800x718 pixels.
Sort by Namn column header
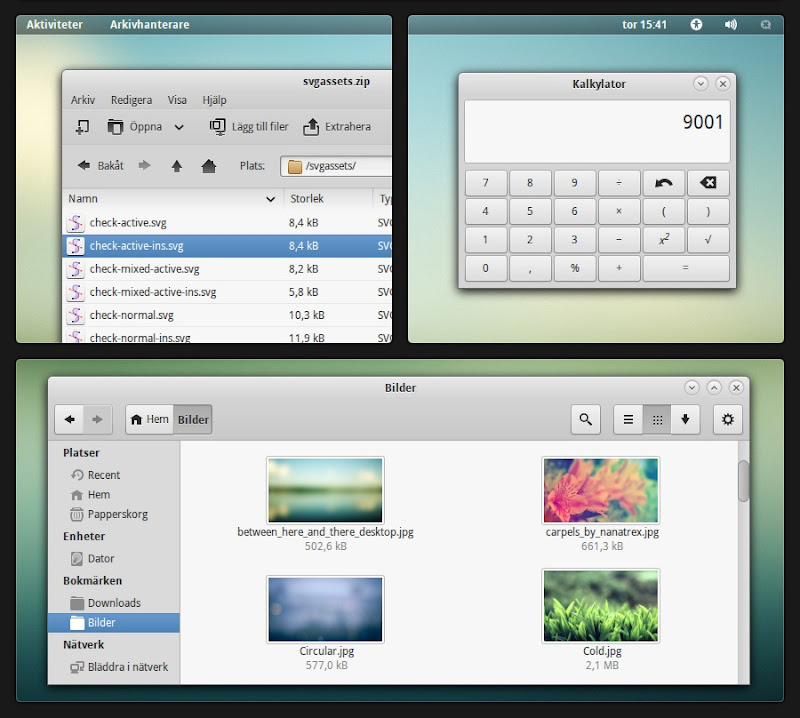[x=173, y=199]
